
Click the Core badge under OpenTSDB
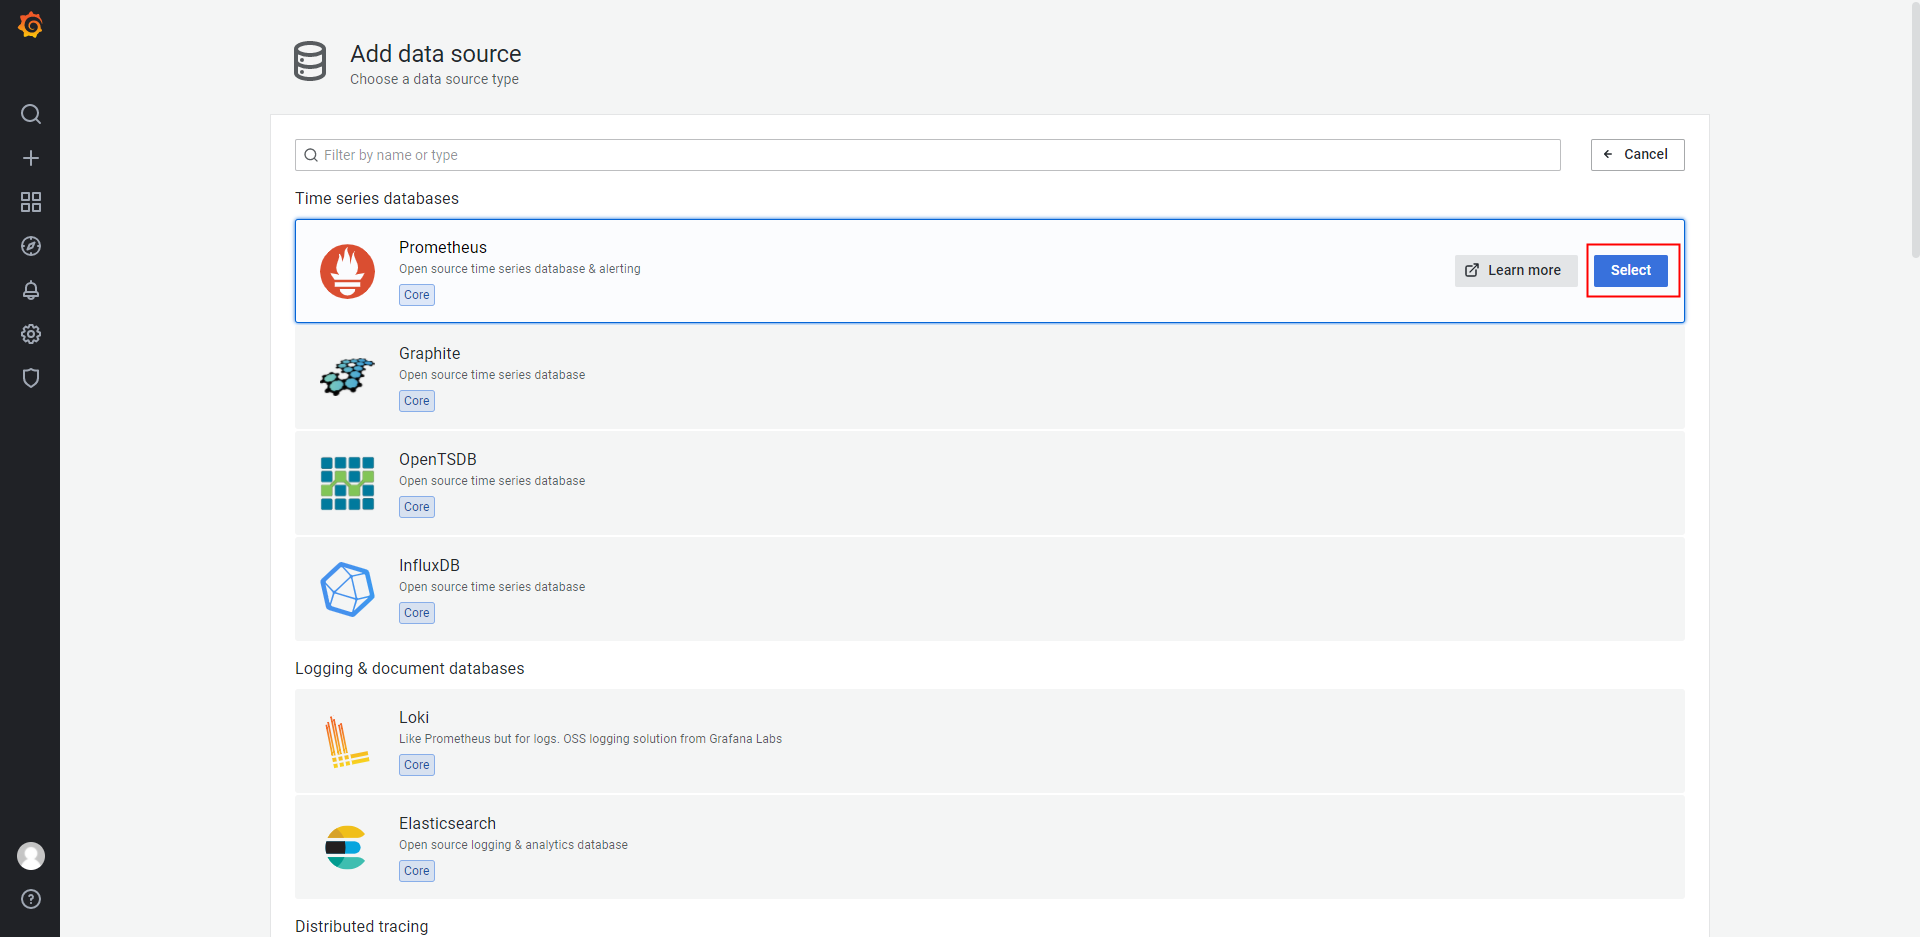[417, 507]
